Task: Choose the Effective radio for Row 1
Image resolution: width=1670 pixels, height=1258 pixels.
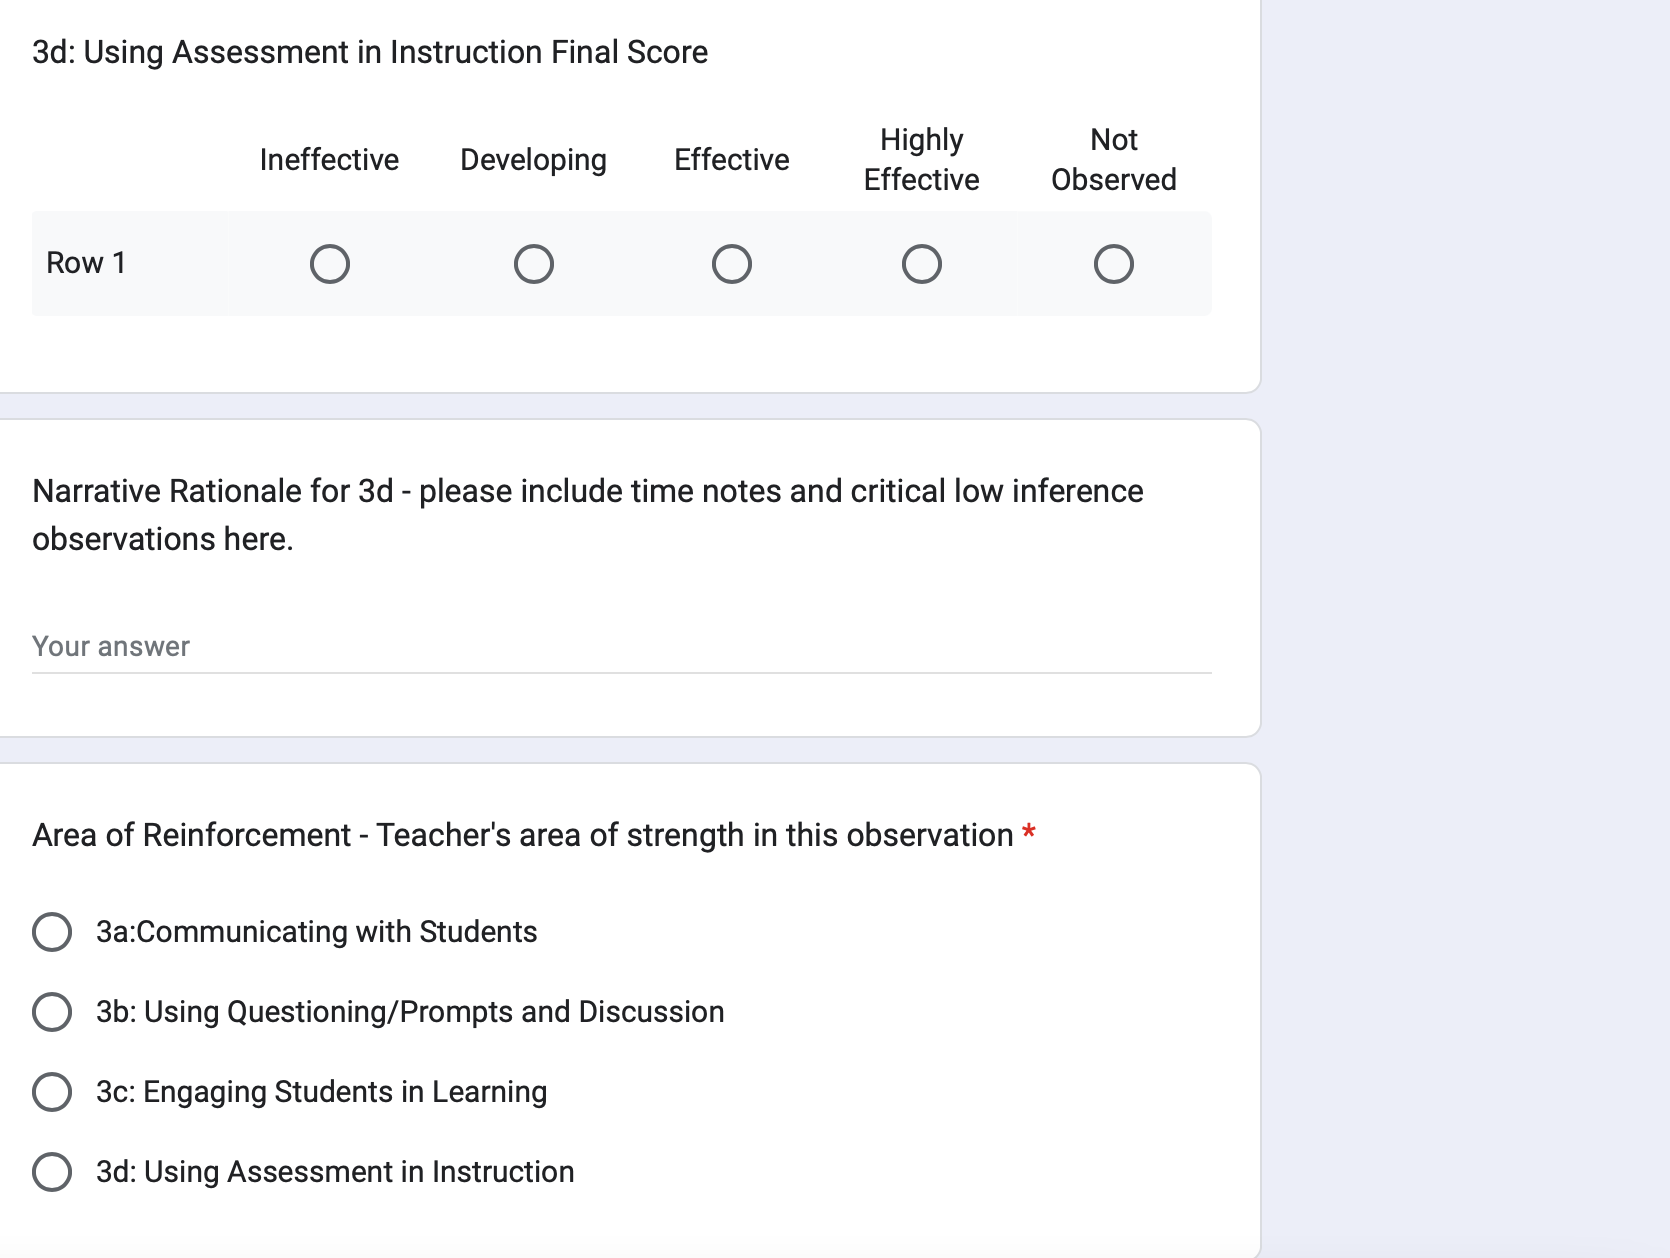Action: point(732,264)
